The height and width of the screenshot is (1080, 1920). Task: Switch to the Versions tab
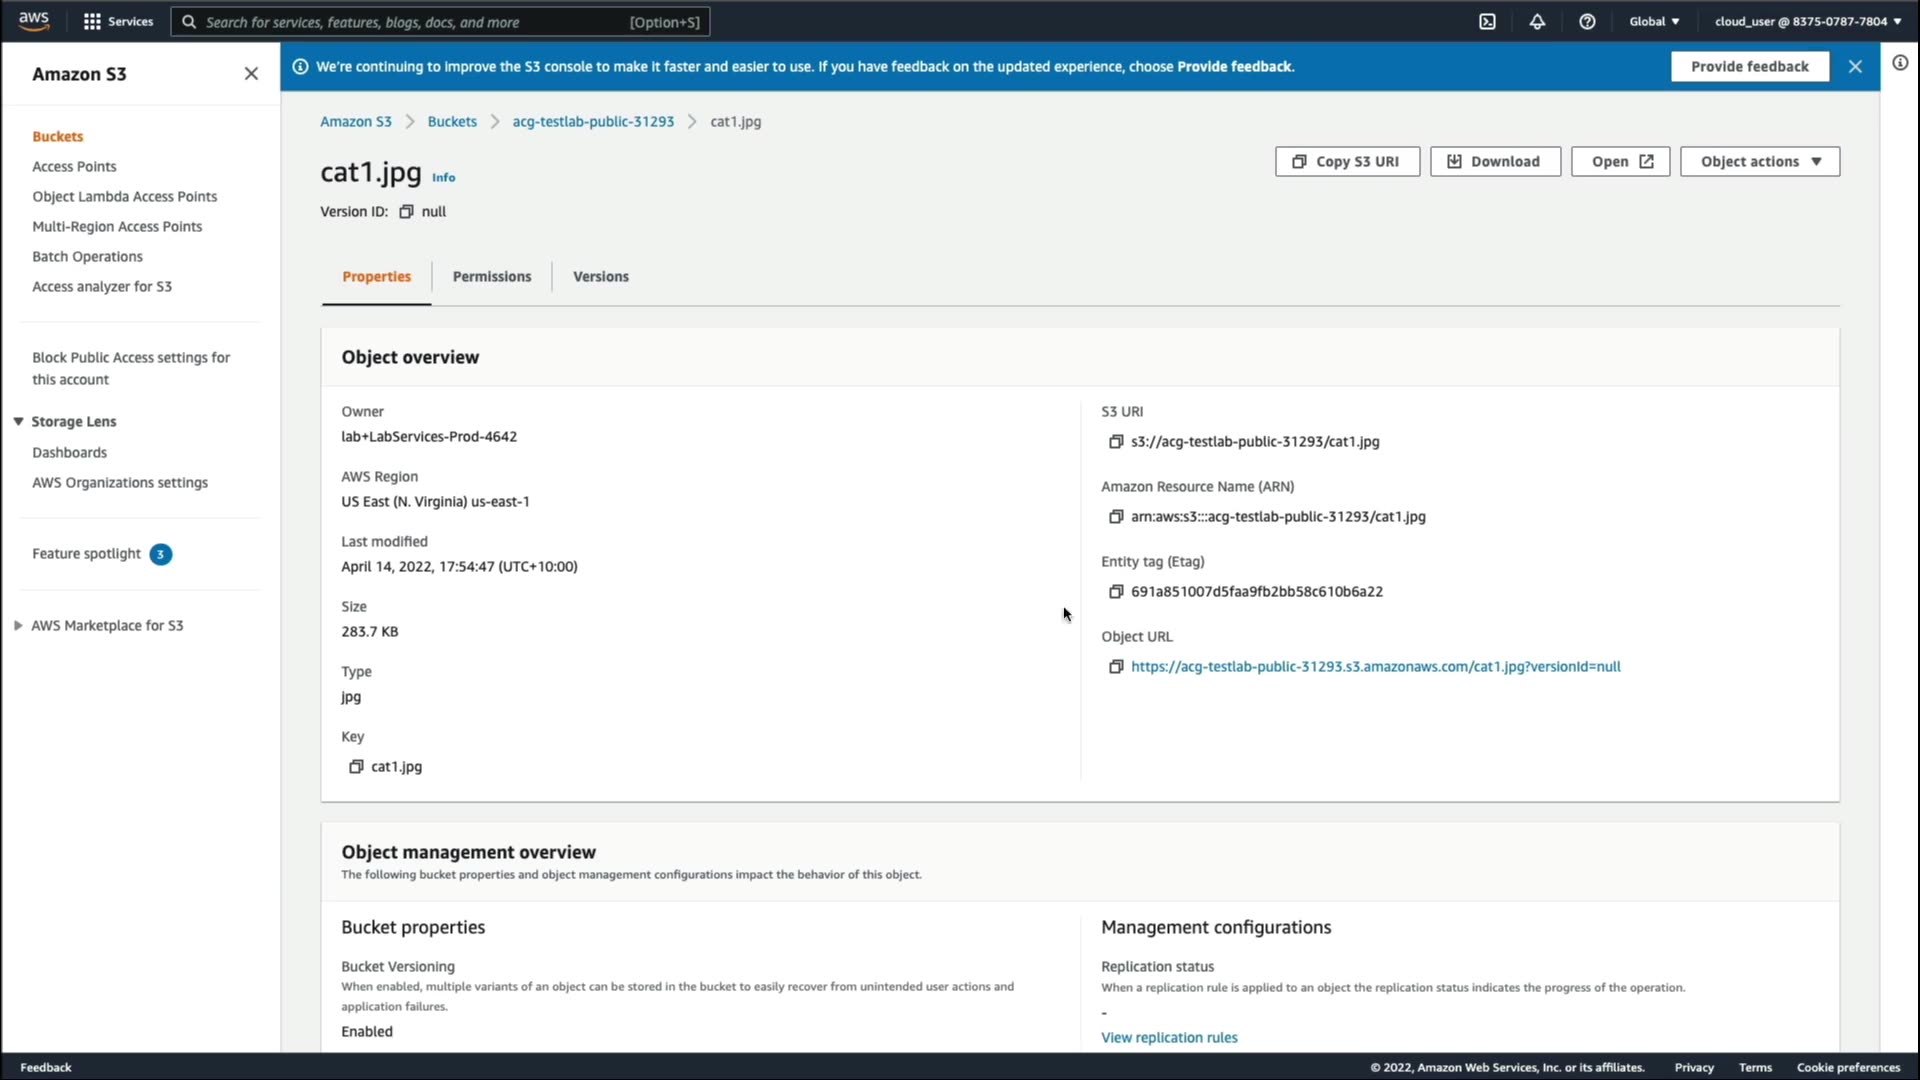(600, 276)
